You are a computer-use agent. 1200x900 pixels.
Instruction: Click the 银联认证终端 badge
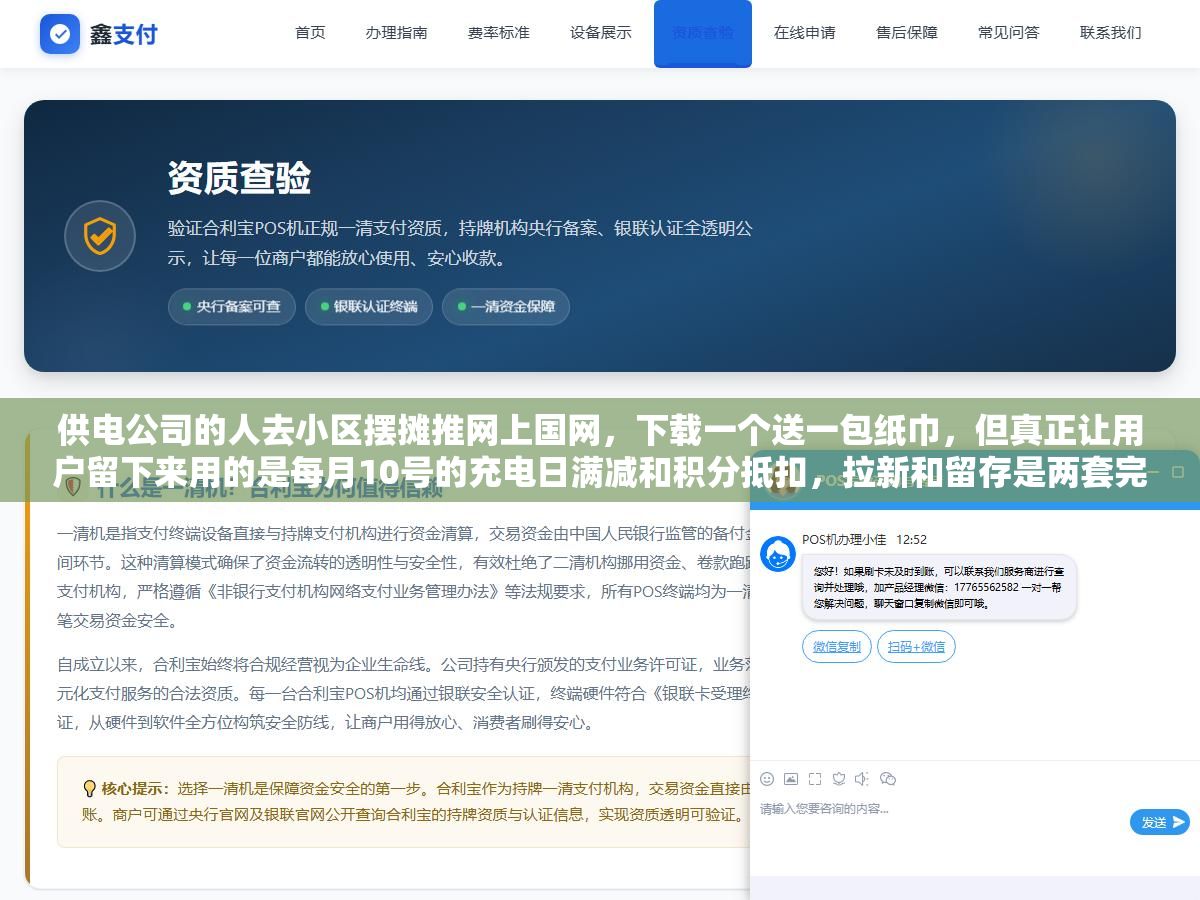pyautogui.click(x=368, y=307)
